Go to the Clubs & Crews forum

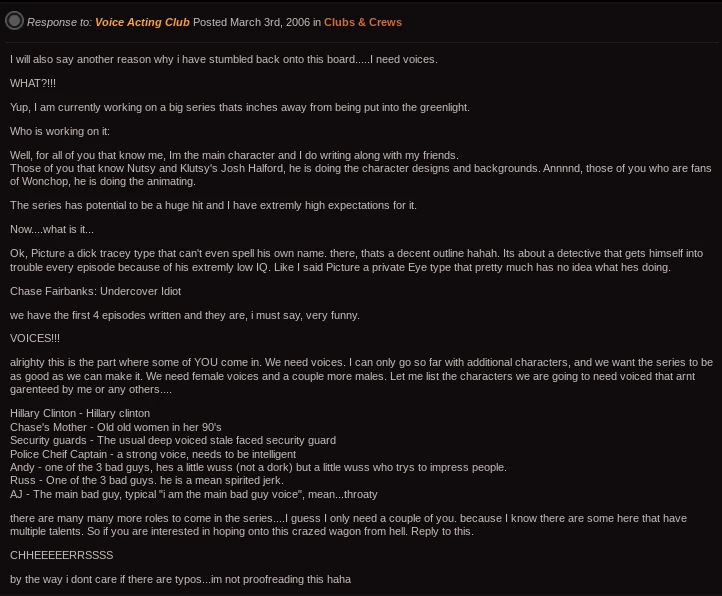362,22
